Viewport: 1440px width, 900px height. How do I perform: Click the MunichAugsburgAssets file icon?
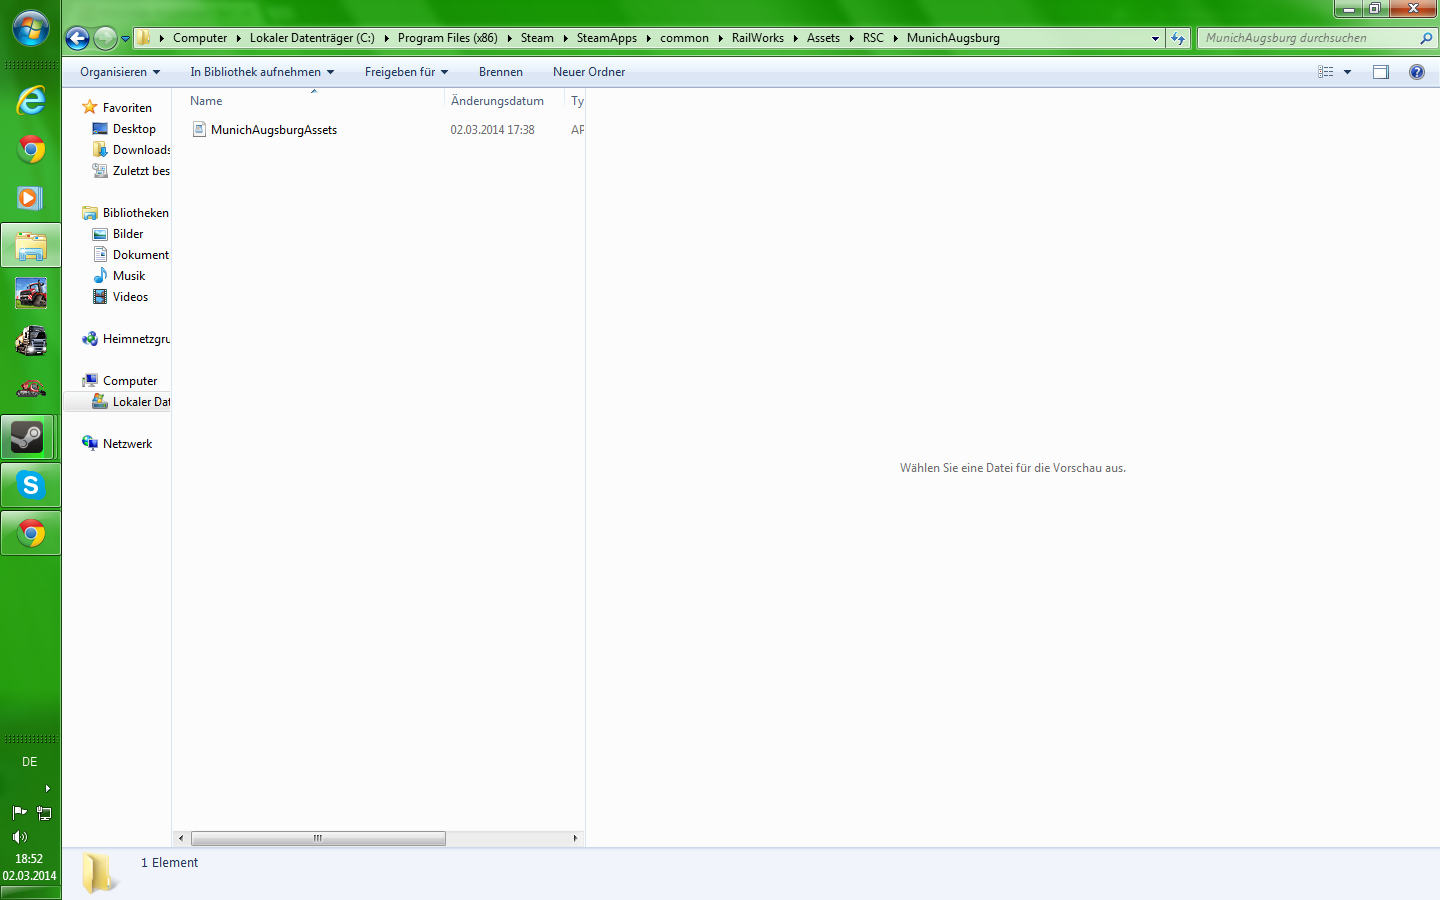[x=199, y=130]
